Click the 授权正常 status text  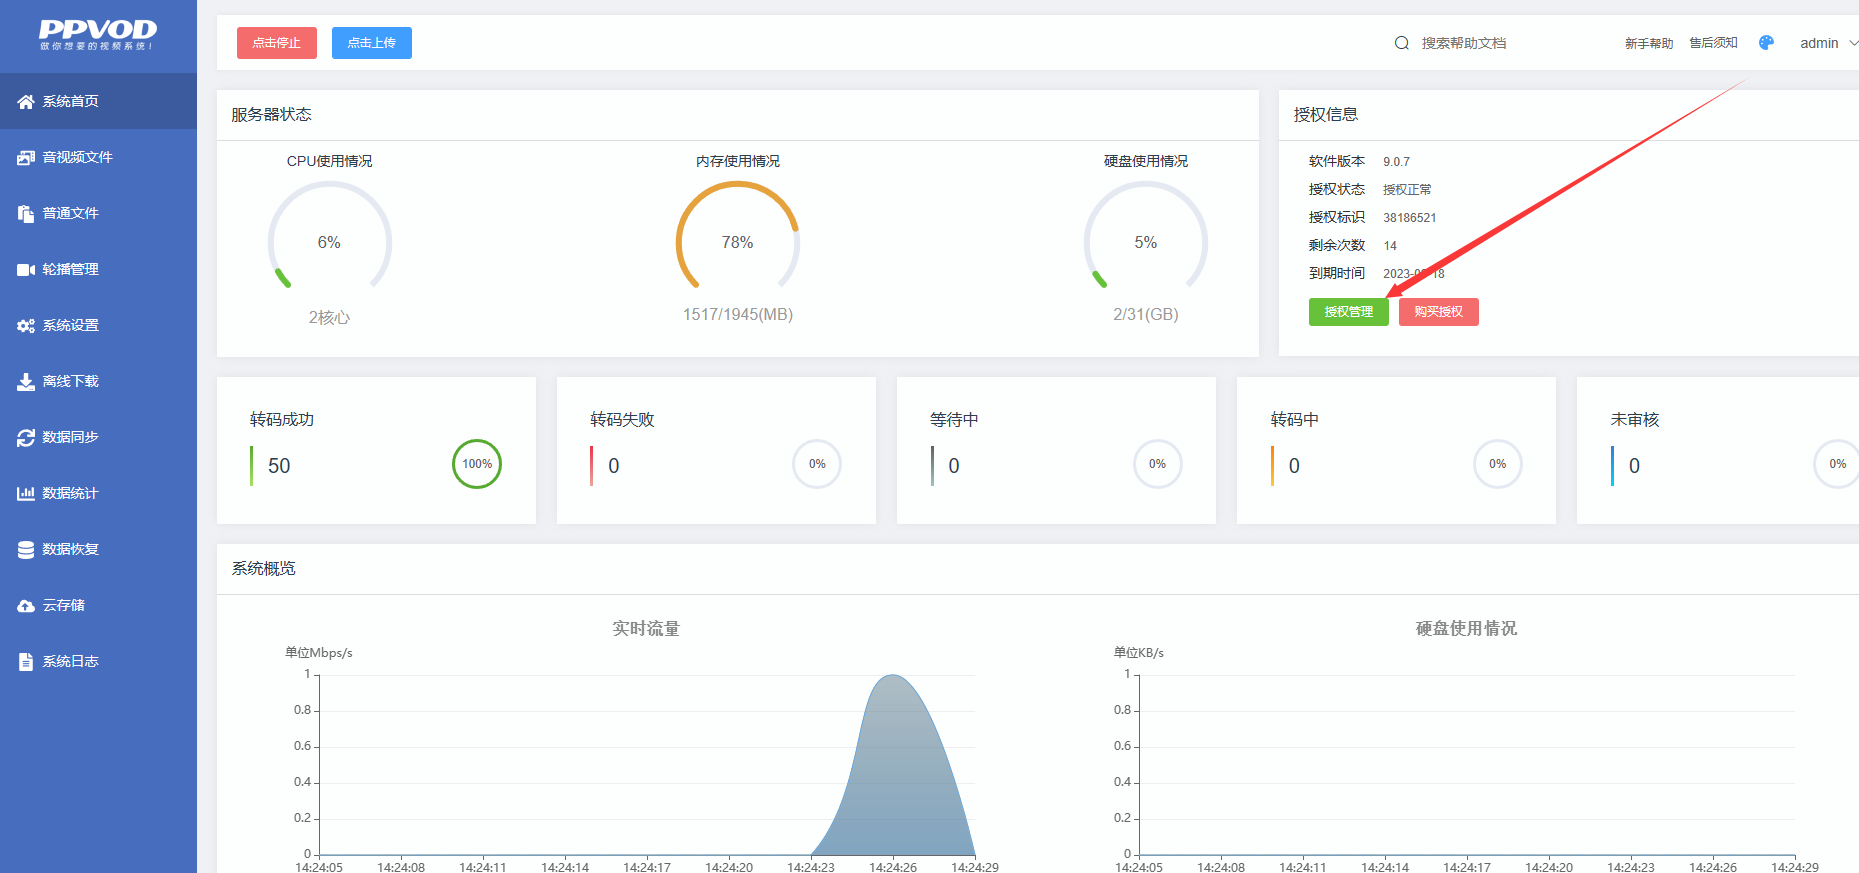[1407, 190]
